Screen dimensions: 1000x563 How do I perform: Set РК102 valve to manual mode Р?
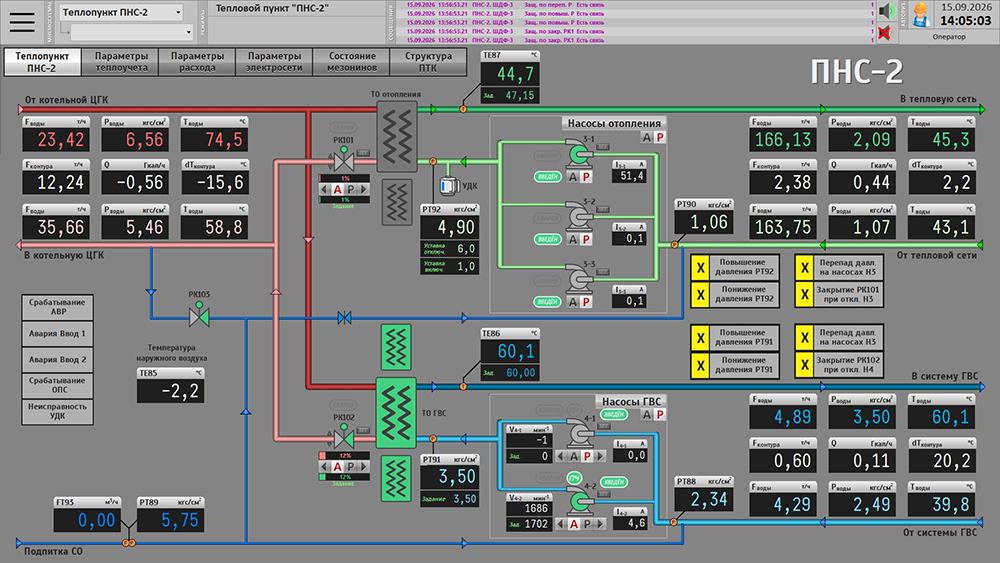coord(350,467)
